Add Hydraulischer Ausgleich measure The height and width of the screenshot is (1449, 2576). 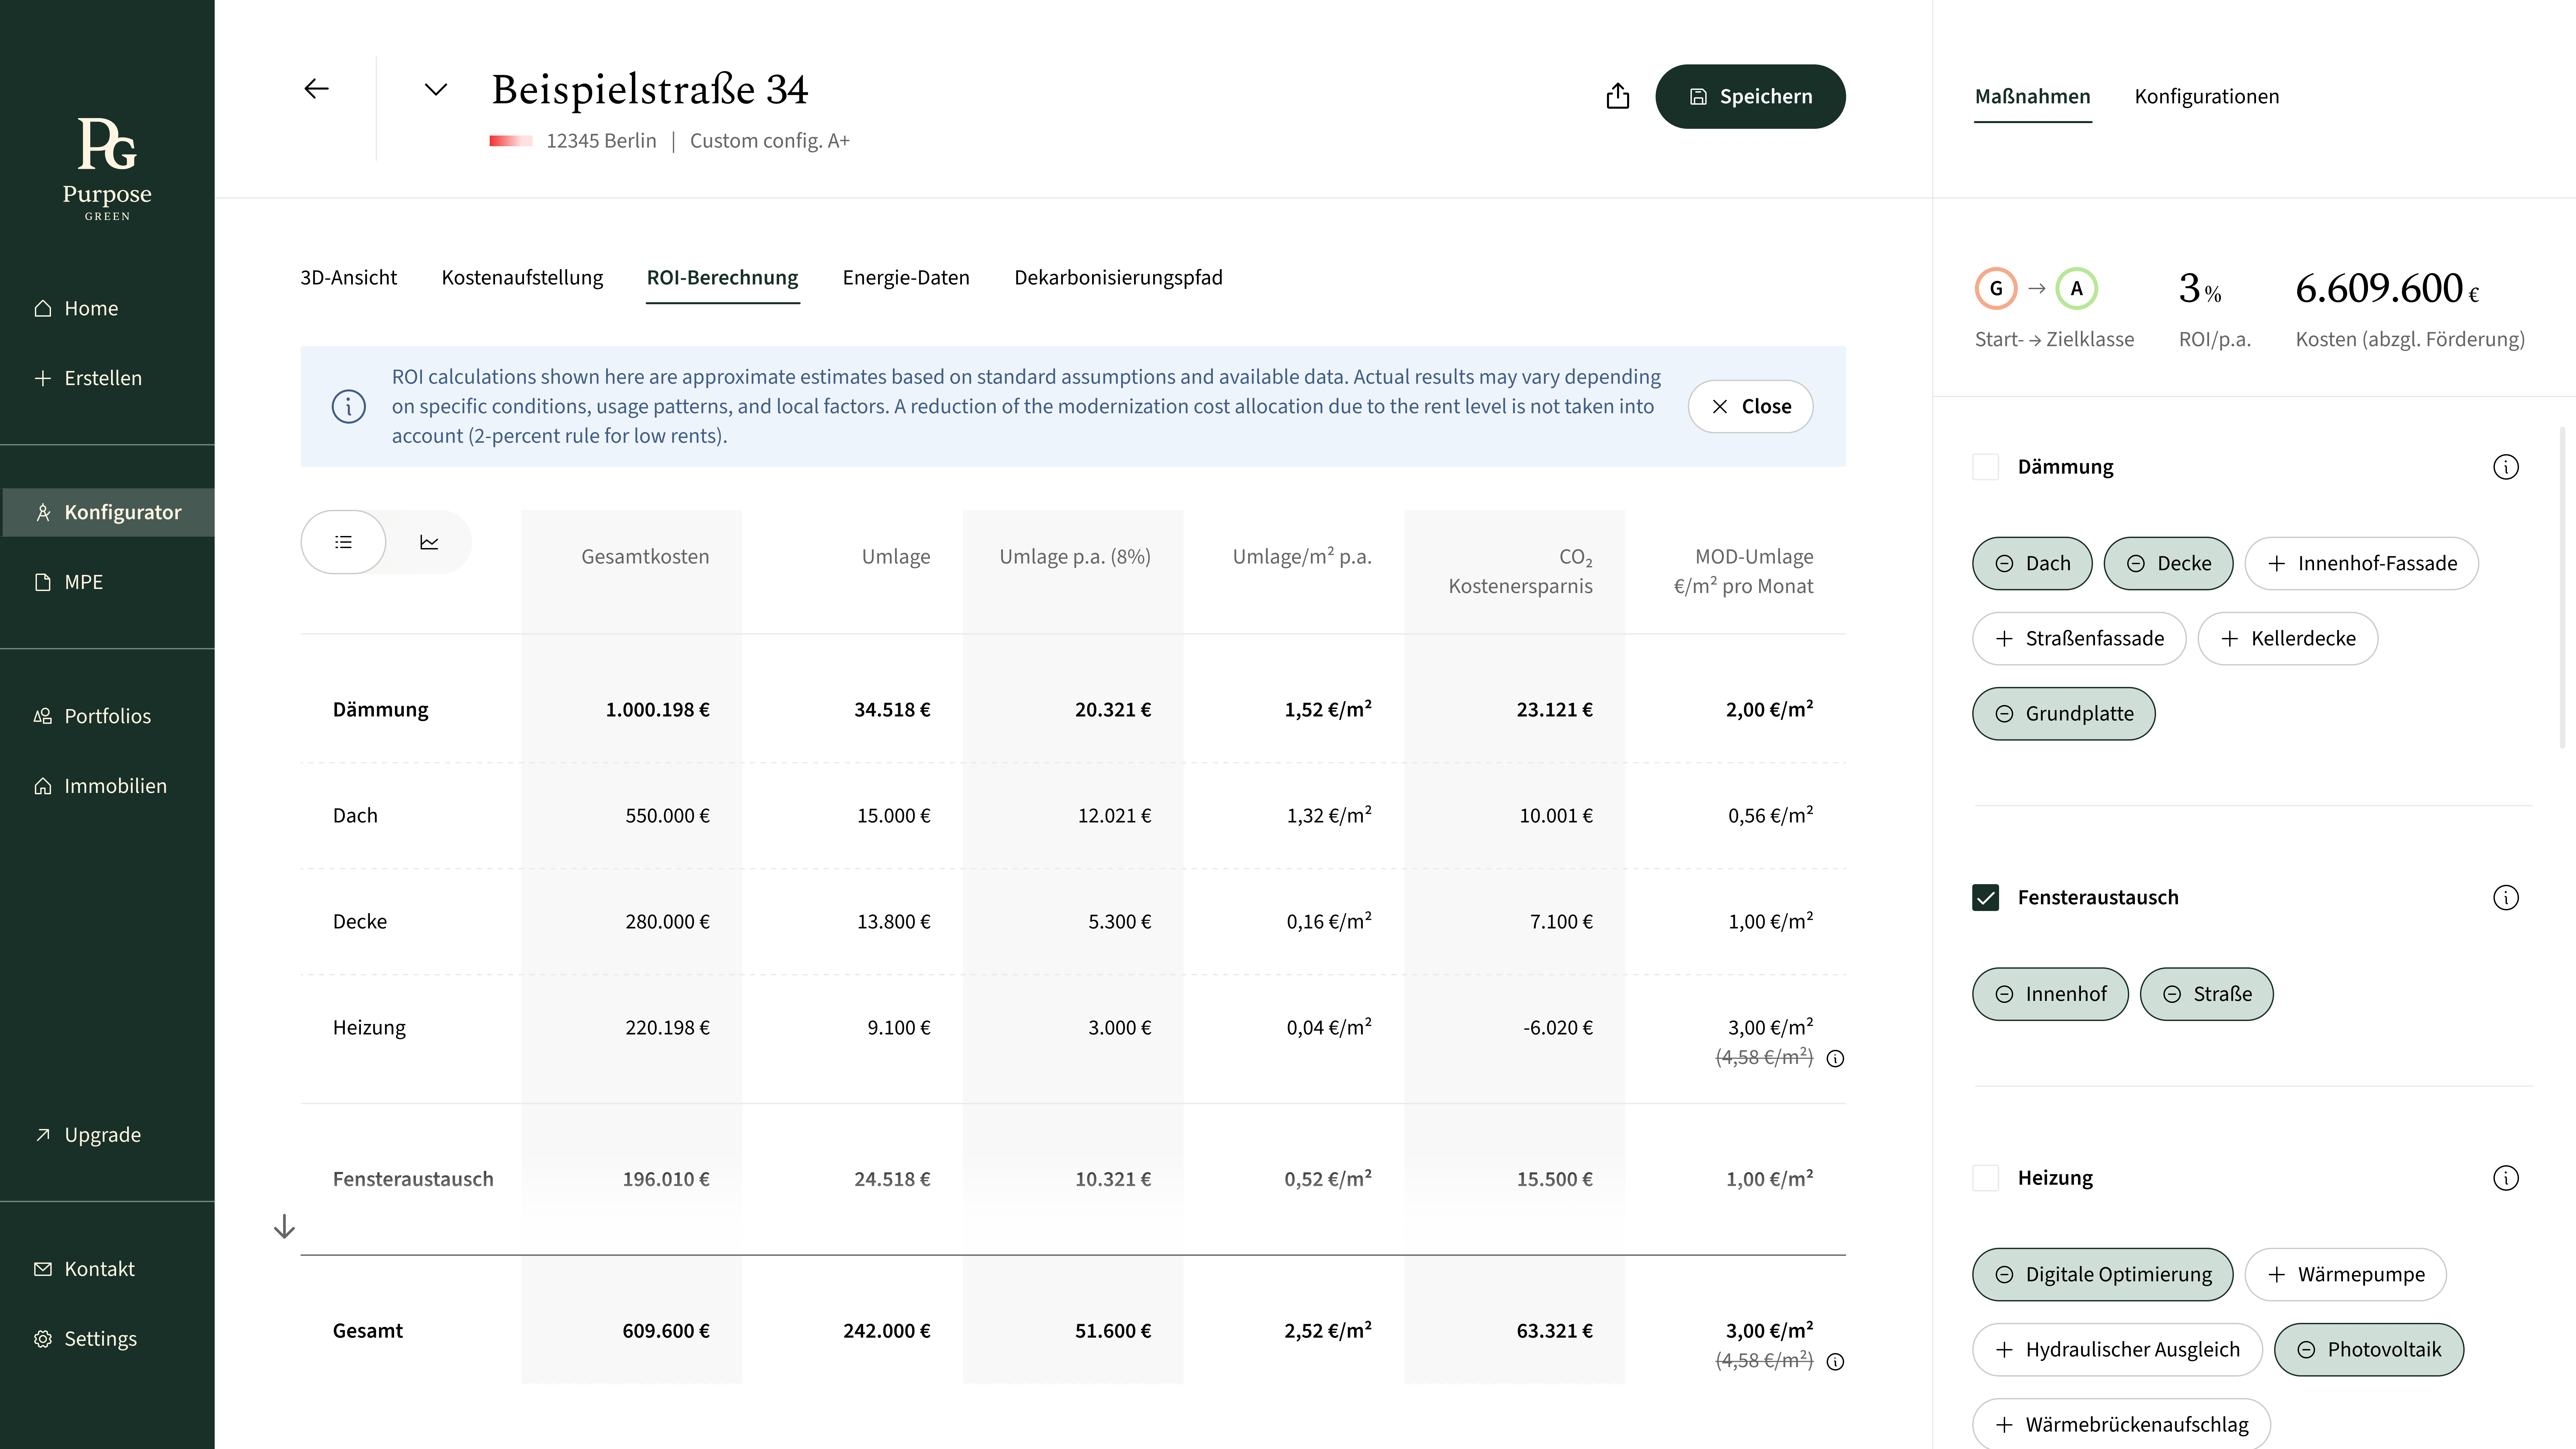pyautogui.click(x=2117, y=1350)
